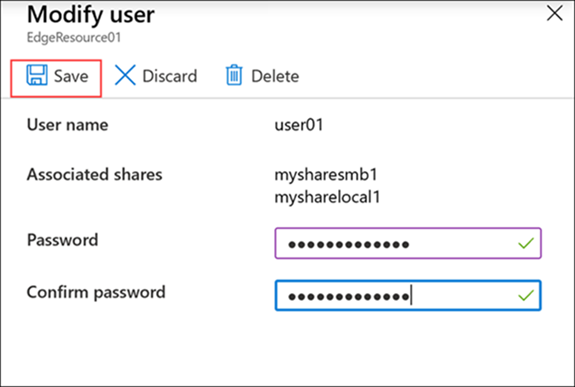Click the floppy disk Save icon
Image resolution: width=575 pixels, height=387 pixels.
click(37, 75)
